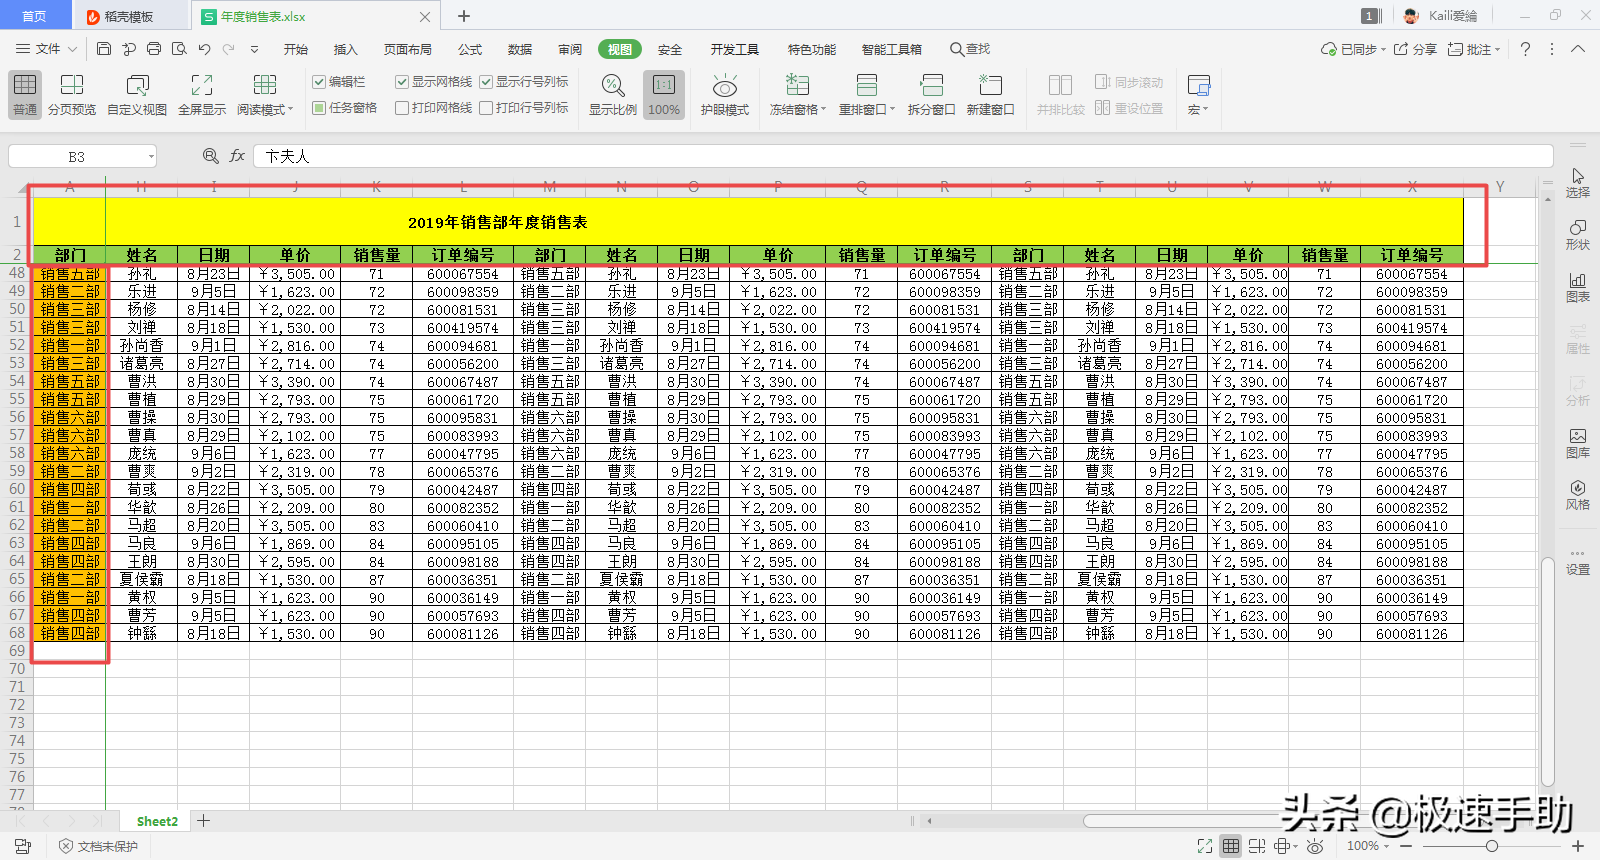Open the zoom ratio dialog (显示比例)
Image resolution: width=1600 pixels, height=860 pixels.
tap(612, 95)
